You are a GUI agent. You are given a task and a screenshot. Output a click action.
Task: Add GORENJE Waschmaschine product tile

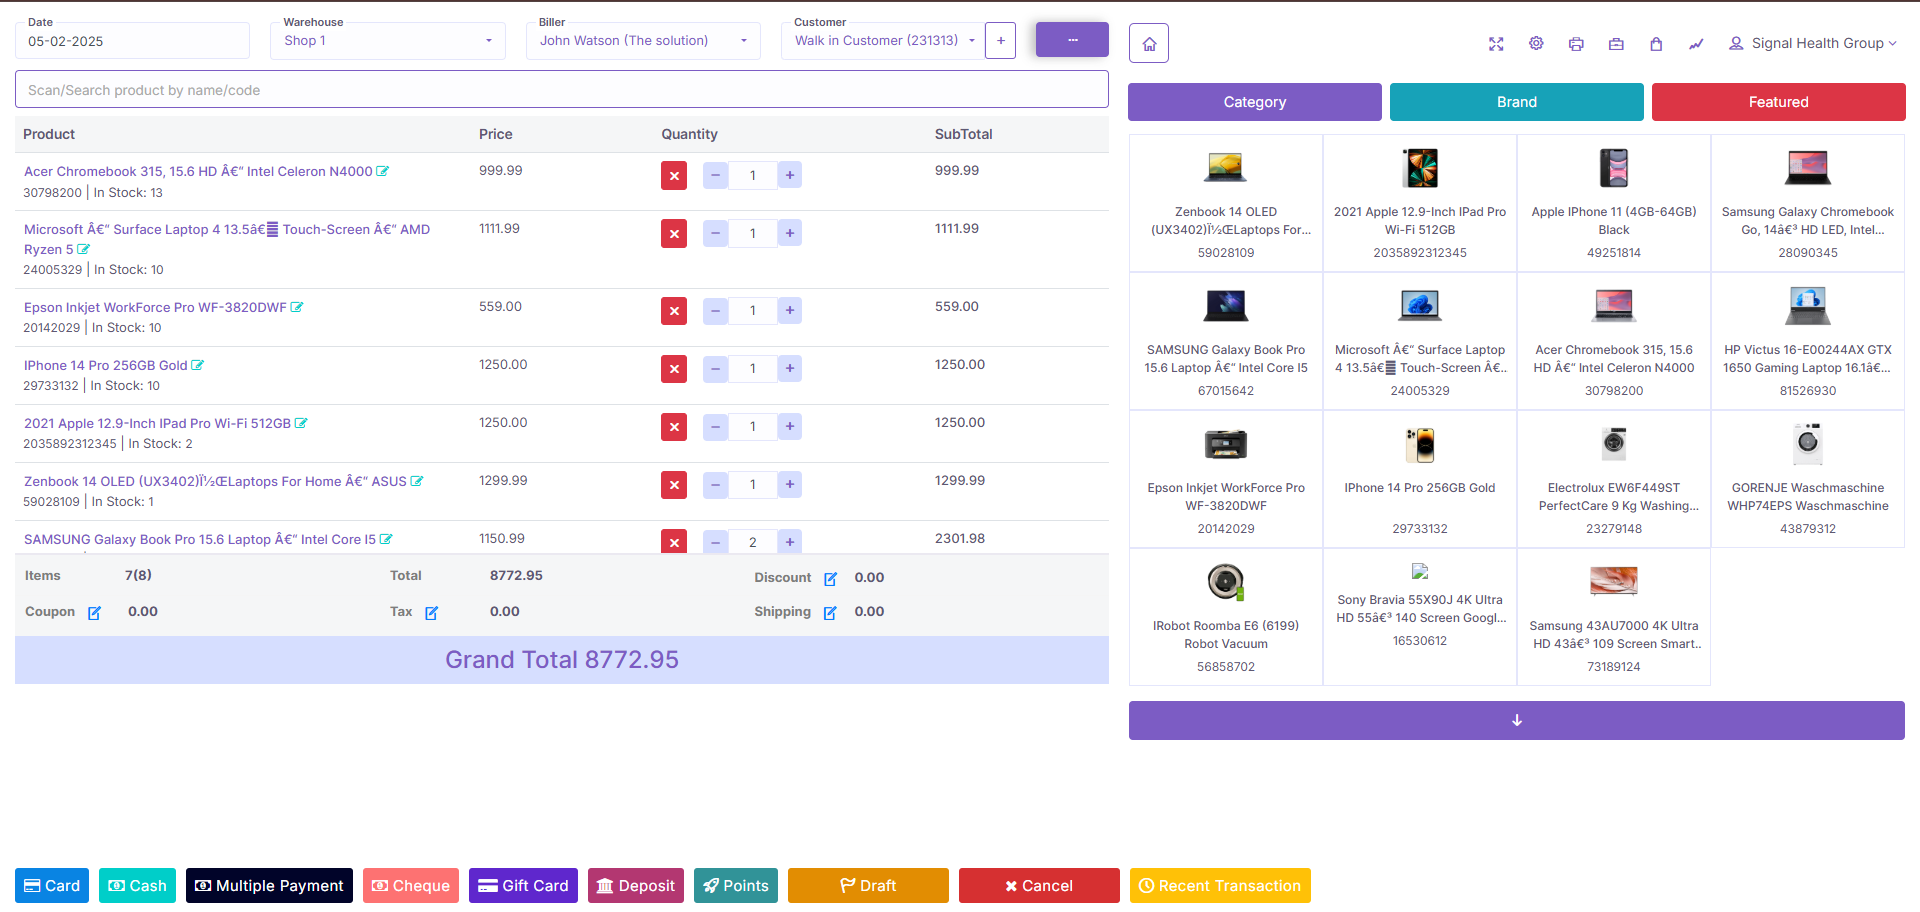(x=1808, y=480)
